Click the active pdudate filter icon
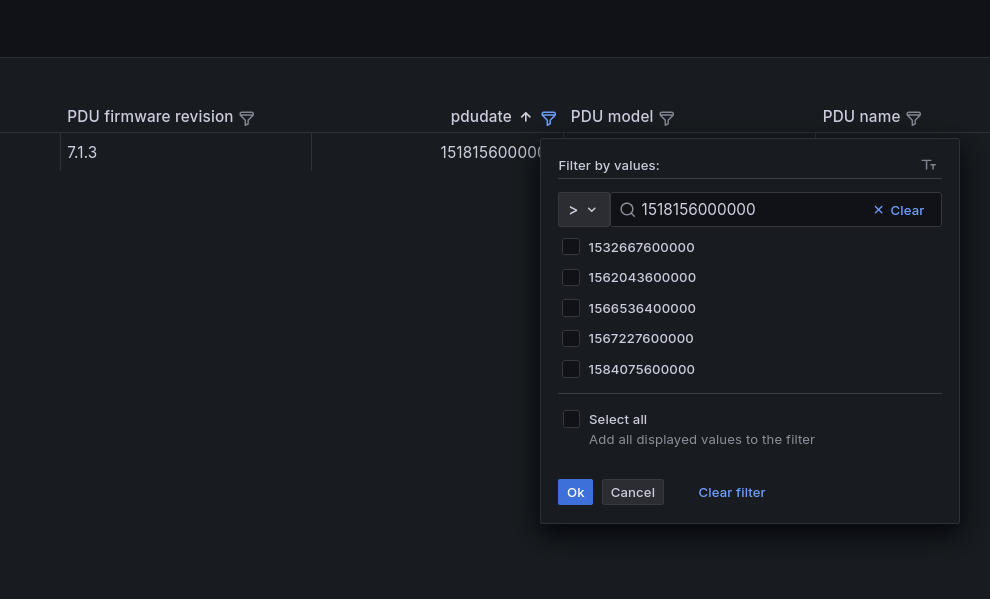This screenshot has width=990, height=599. tap(549, 117)
